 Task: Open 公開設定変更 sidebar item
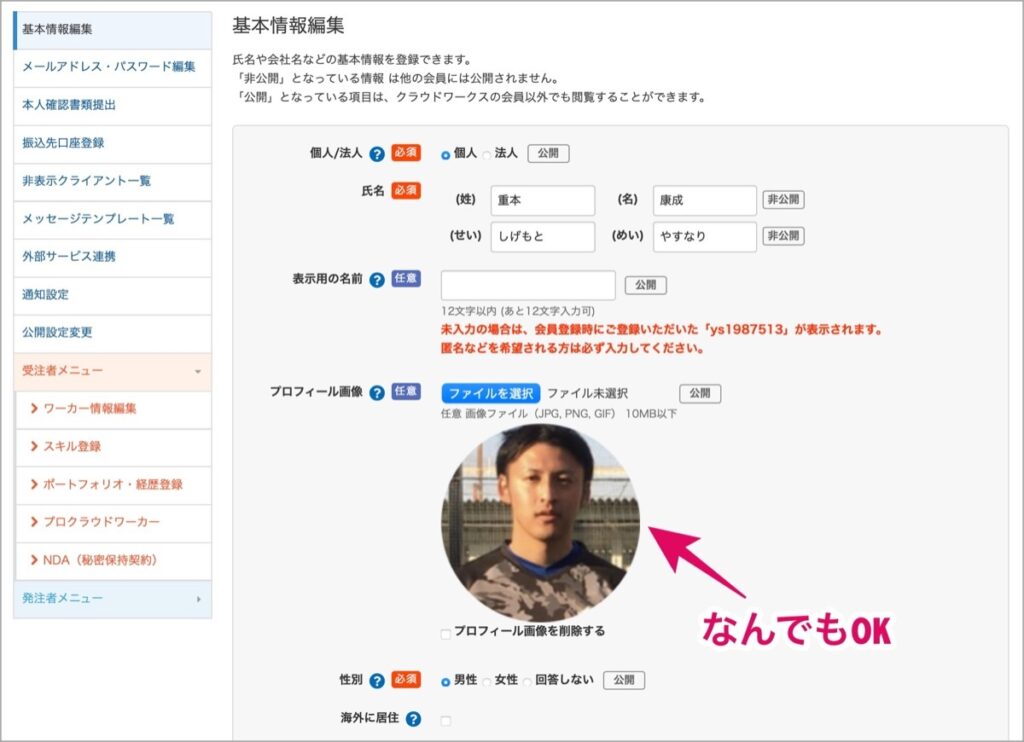(x=112, y=333)
